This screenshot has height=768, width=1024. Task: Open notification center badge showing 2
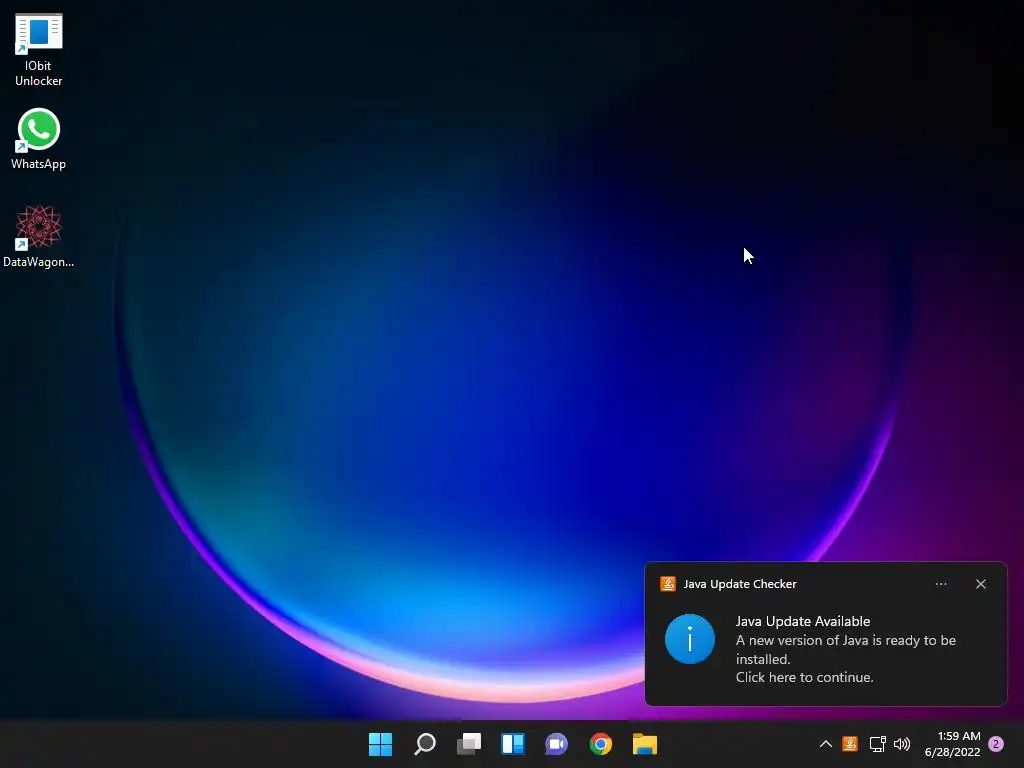(x=996, y=744)
